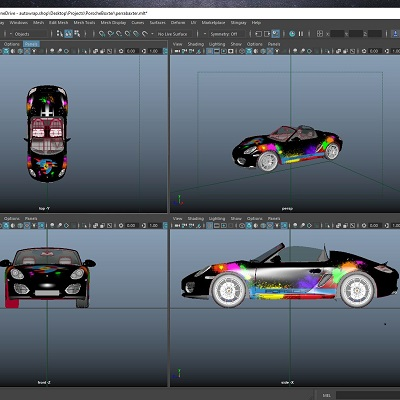This screenshot has height=400, width=400.
Task: Open the Mesh Tools menu
Action: (84, 23)
